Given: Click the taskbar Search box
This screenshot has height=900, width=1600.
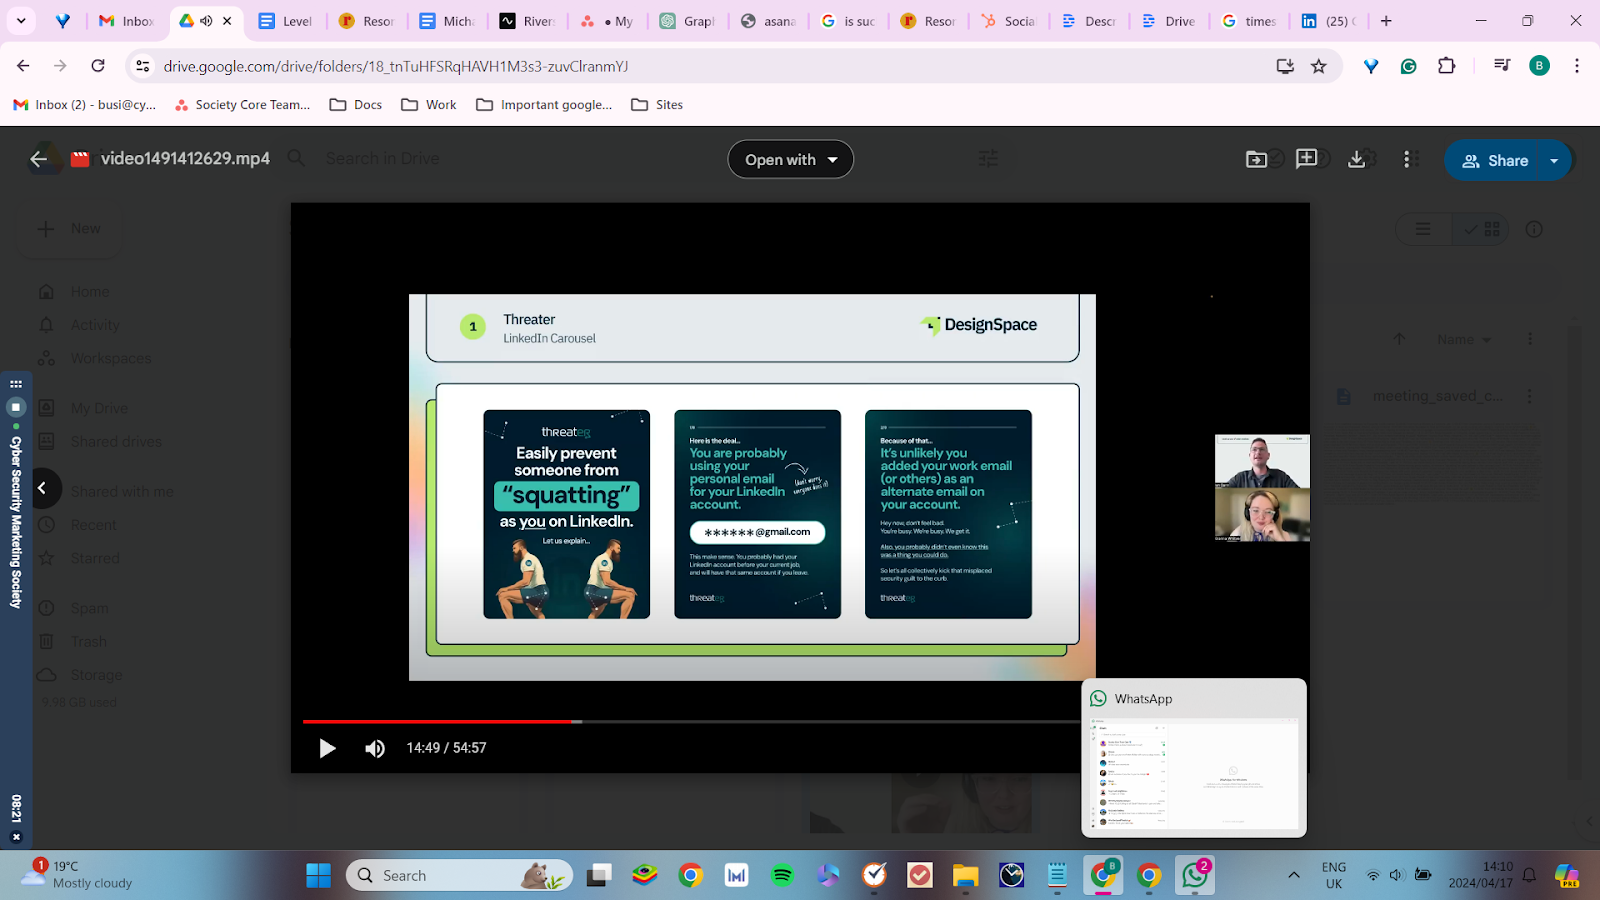Looking at the screenshot, I should (x=460, y=876).
